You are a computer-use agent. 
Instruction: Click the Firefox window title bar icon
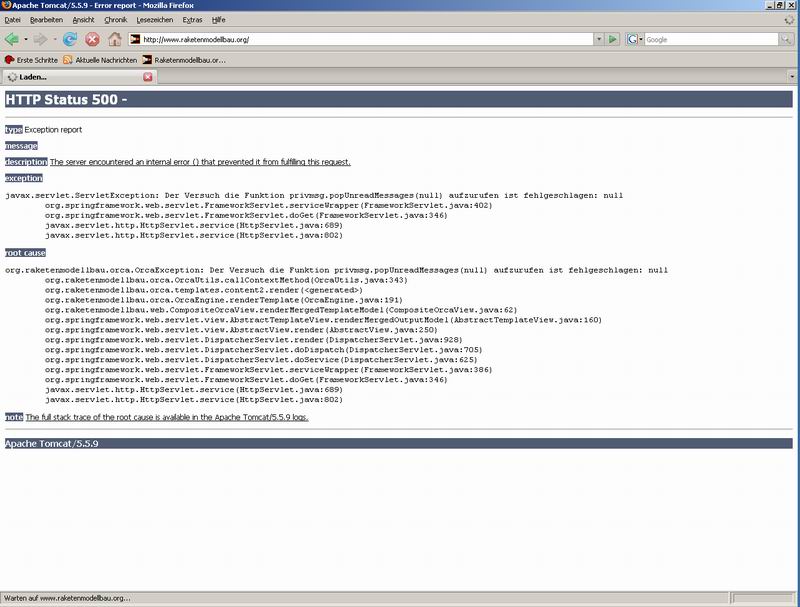click(6, 5)
